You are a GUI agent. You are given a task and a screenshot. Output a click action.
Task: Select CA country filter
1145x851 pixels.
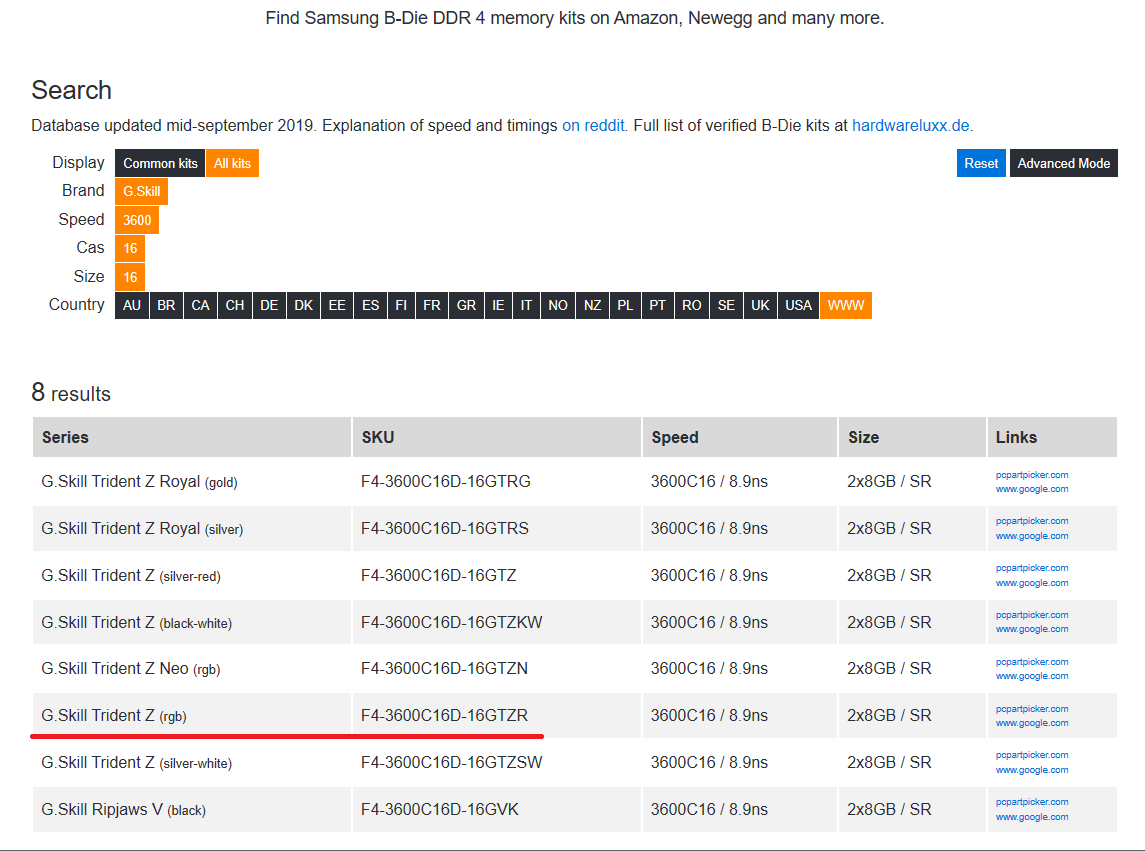coord(201,305)
